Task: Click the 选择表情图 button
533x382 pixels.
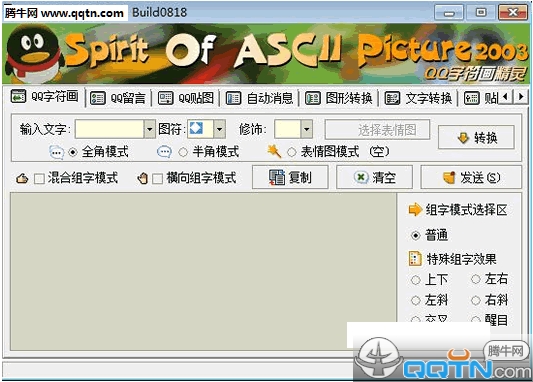Action: tap(377, 129)
